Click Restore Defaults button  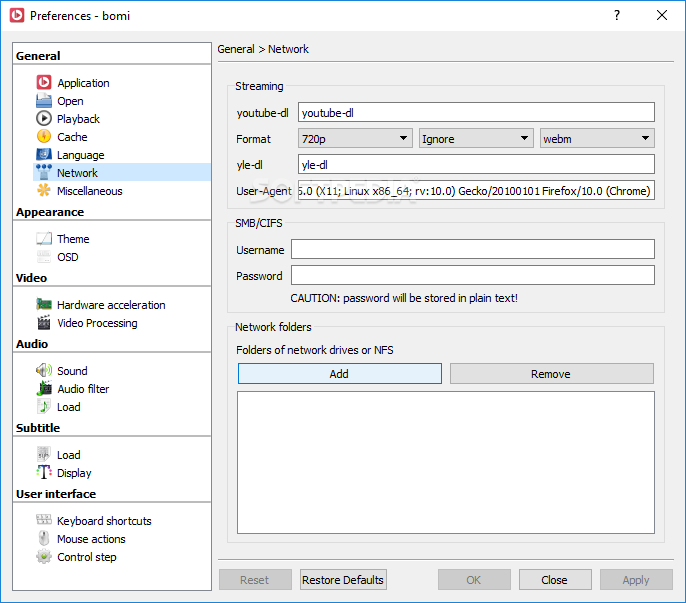tap(343, 579)
